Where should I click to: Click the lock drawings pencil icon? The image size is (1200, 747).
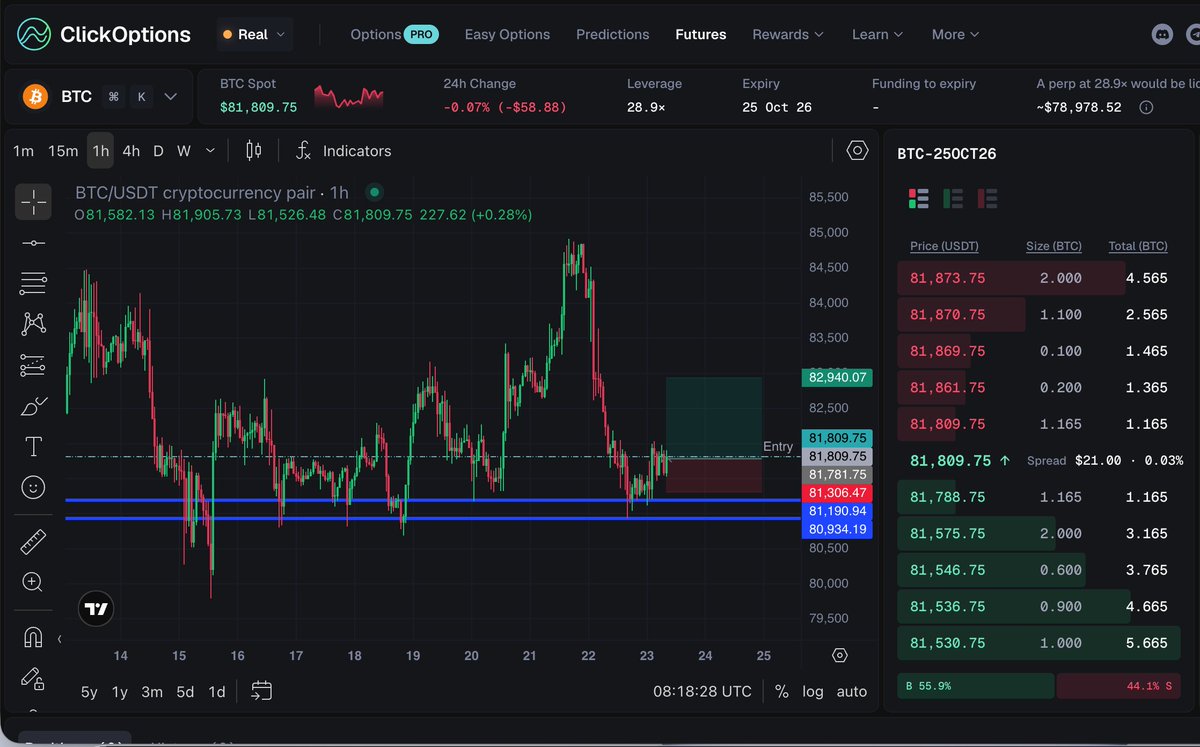pos(33,678)
